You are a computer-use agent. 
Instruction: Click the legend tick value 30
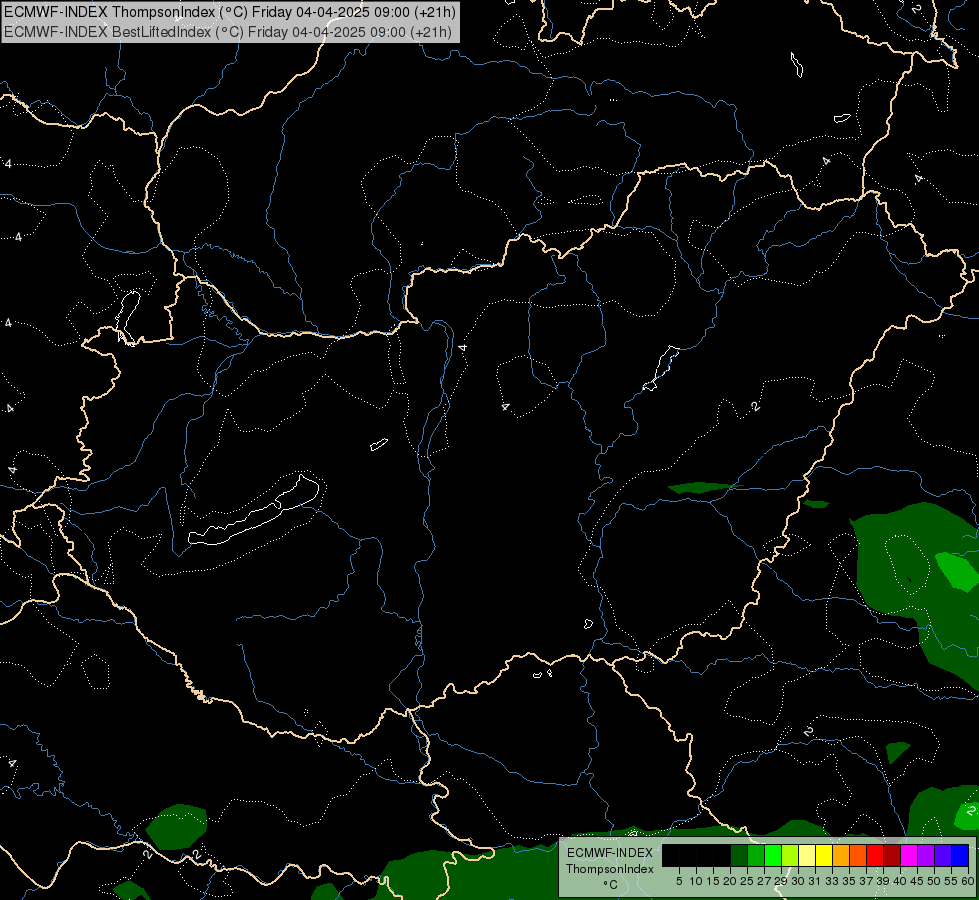click(x=798, y=881)
